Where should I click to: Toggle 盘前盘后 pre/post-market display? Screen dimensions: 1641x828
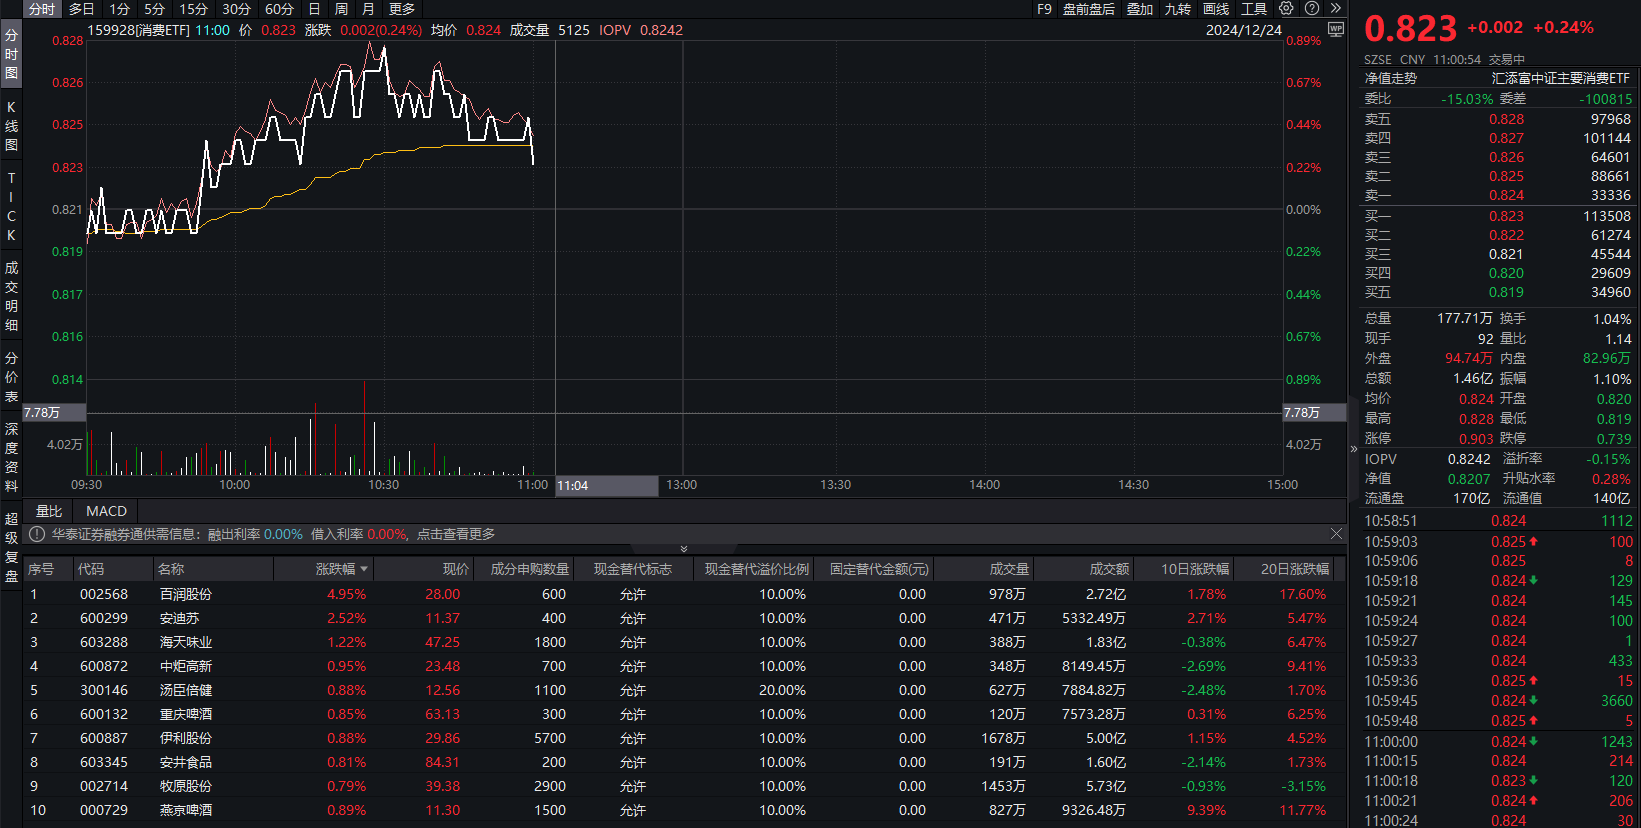tap(1088, 9)
